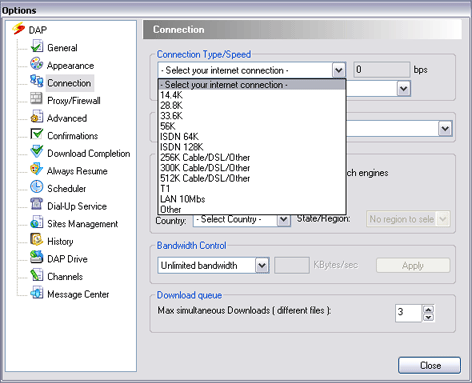
Task: Choose ISDN 128K from the list
Action: 252,147
